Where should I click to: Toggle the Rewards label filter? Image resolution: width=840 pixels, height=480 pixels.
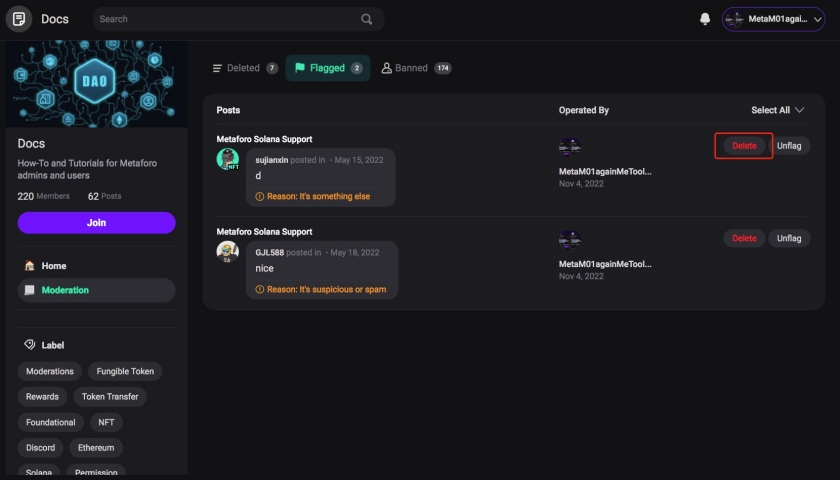pos(42,396)
